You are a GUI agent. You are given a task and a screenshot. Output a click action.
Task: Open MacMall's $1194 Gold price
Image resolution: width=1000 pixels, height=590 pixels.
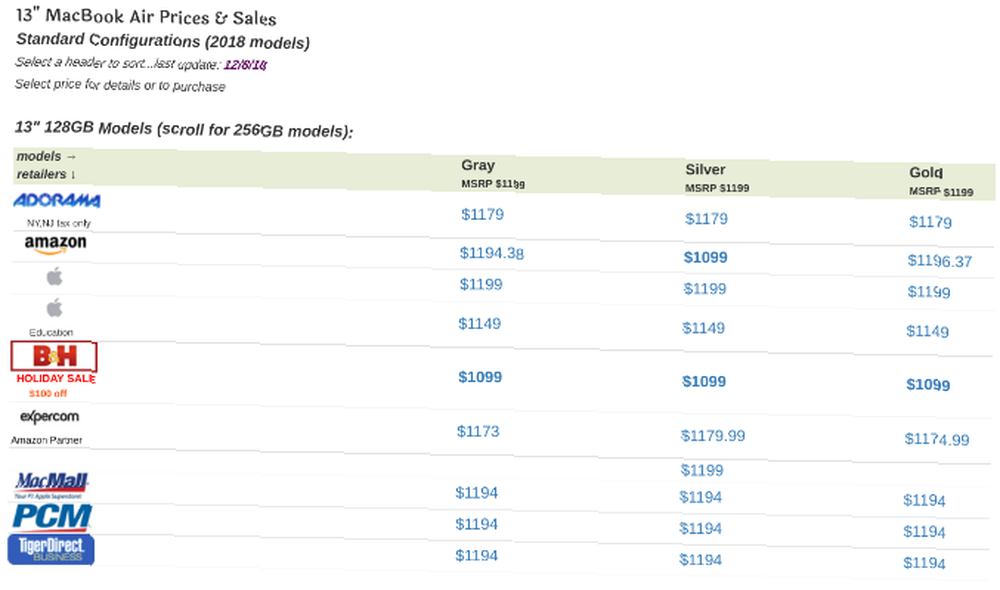925,501
